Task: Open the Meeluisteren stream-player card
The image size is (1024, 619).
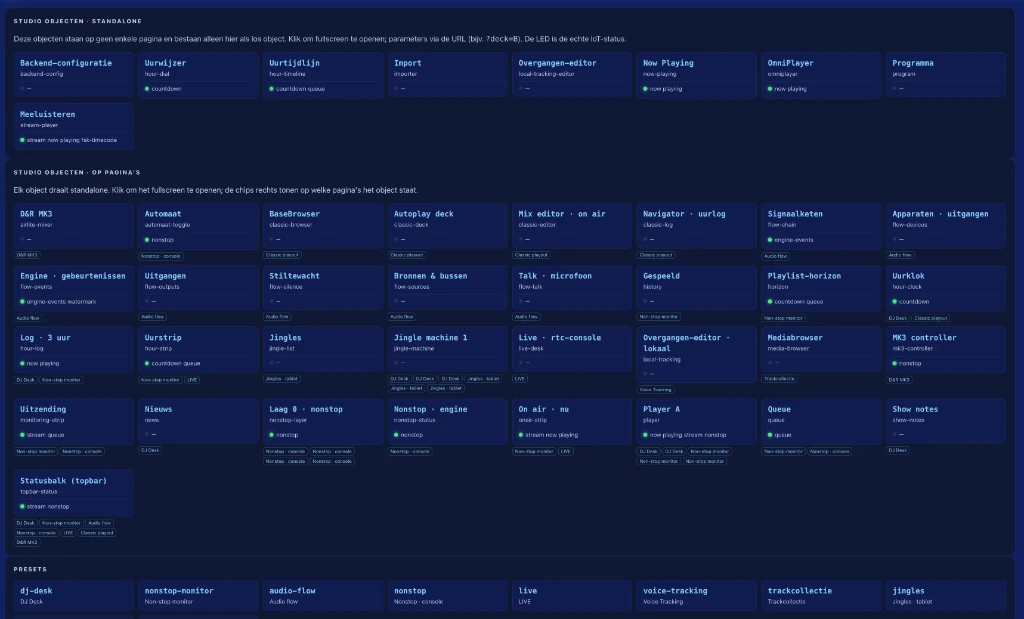Action: click(74, 127)
